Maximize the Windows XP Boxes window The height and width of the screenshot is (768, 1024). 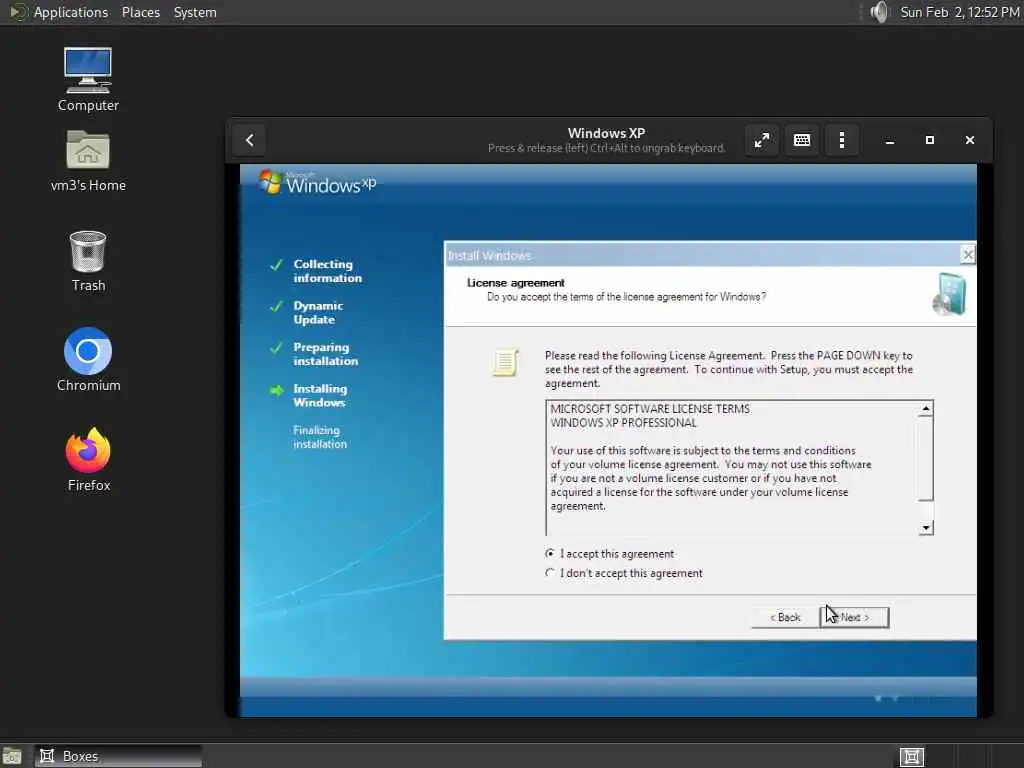(929, 140)
